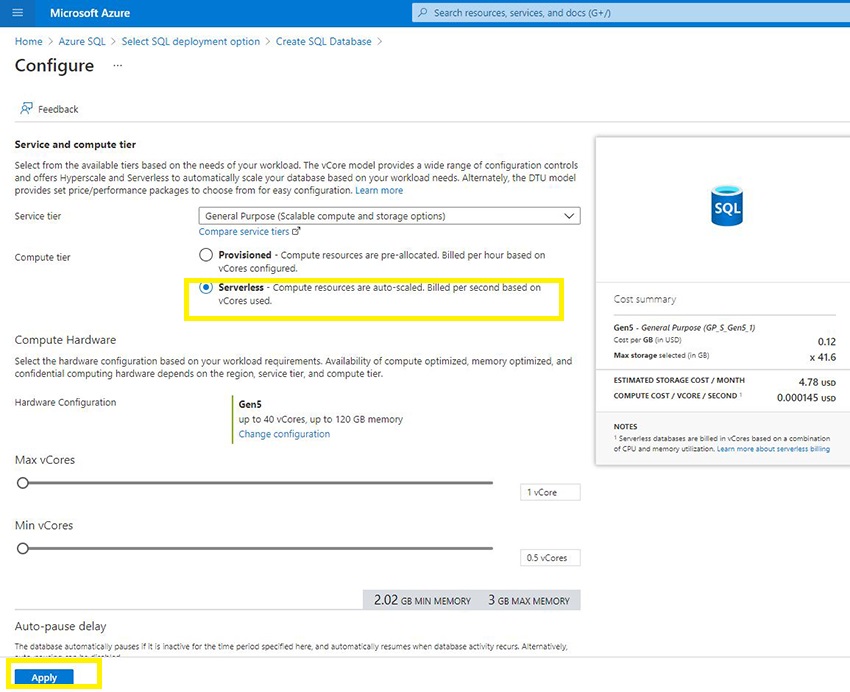Go back to Create SQL Database
The height and width of the screenshot is (692, 850).
click(x=324, y=41)
